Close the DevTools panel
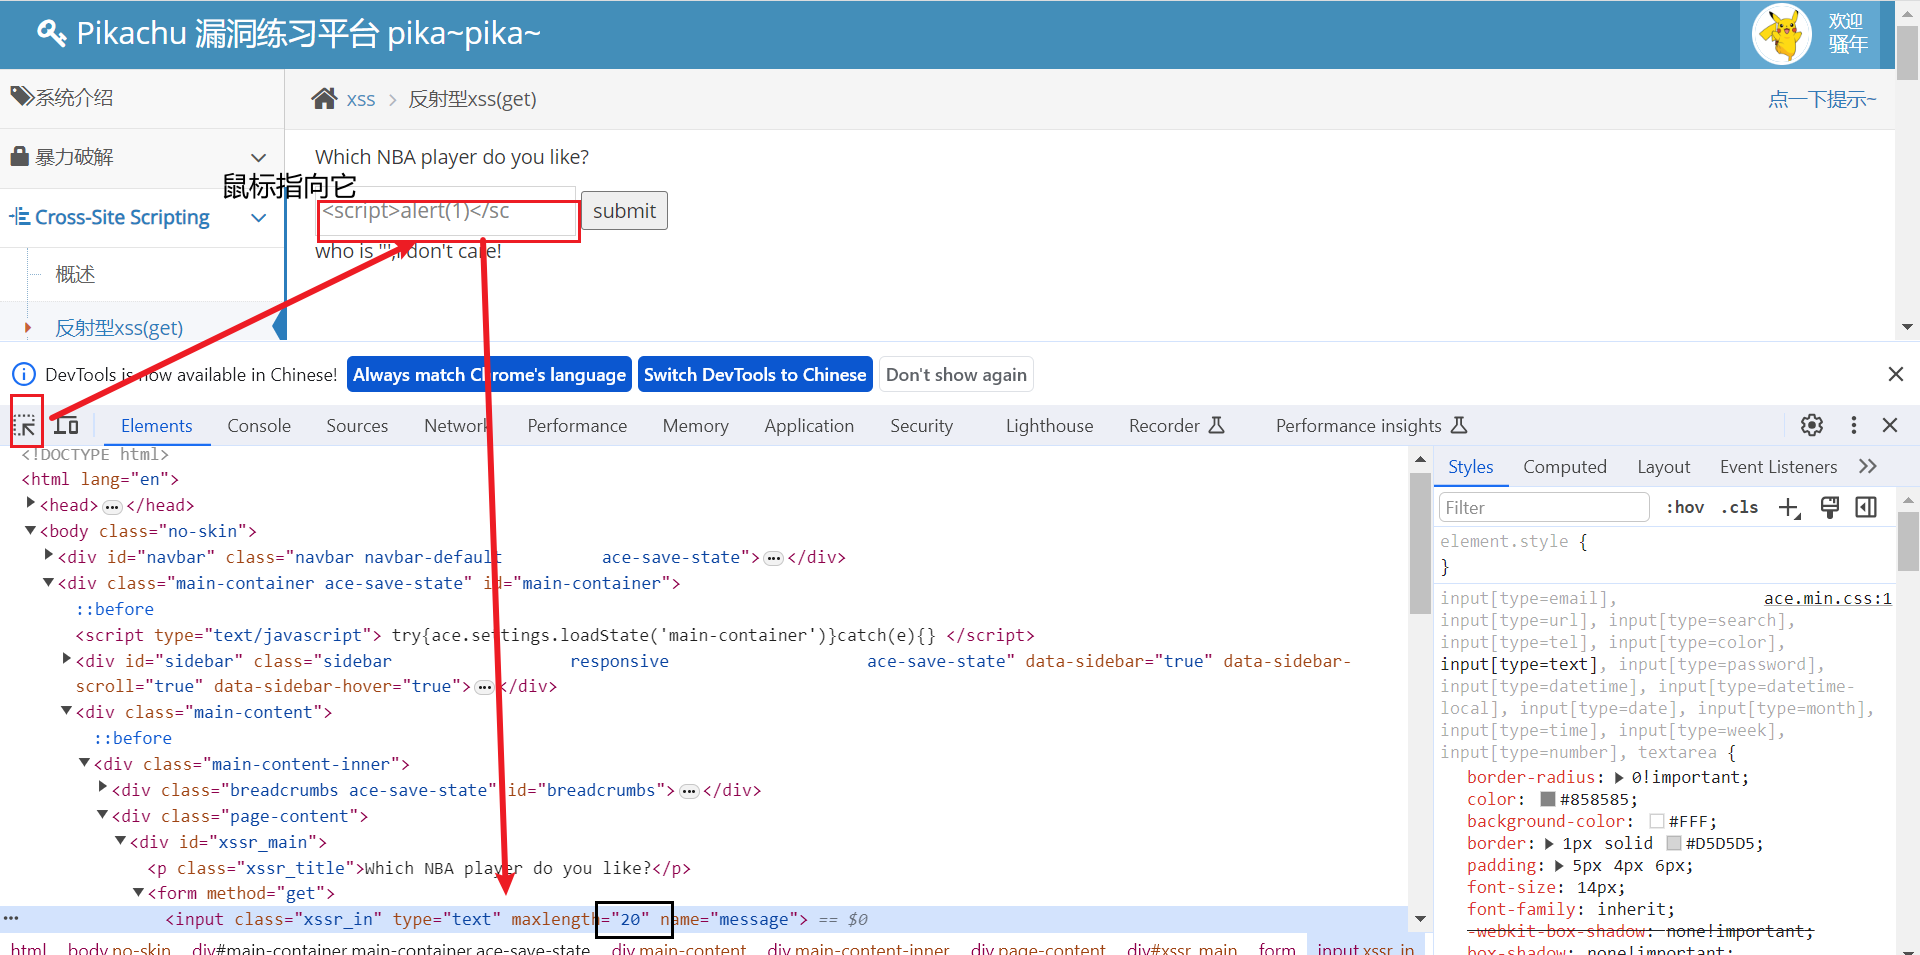The image size is (1920, 955). point(1890,425)
